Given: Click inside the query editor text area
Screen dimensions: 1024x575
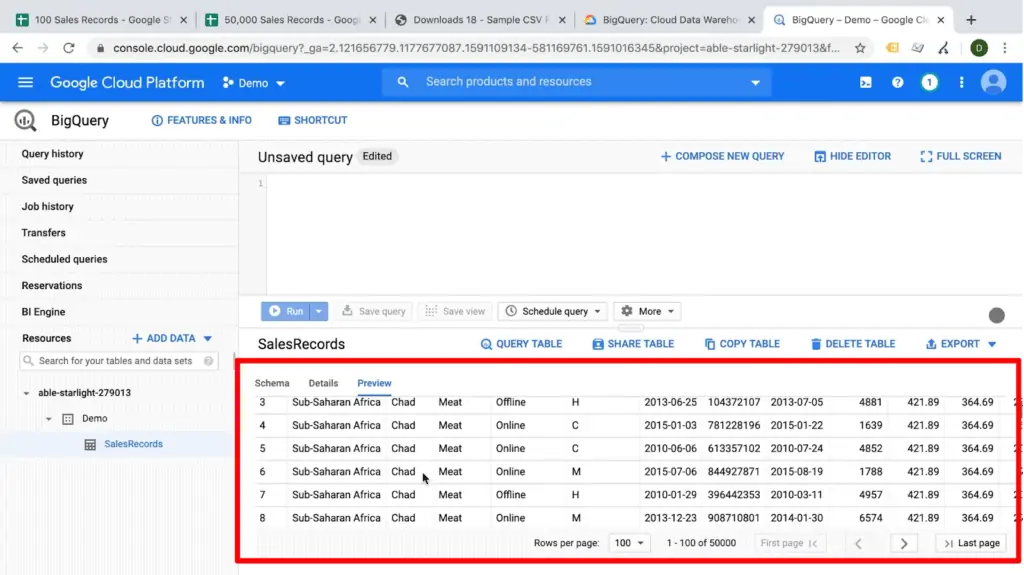Looking at the screenshot, I should (x=643, y=233).
